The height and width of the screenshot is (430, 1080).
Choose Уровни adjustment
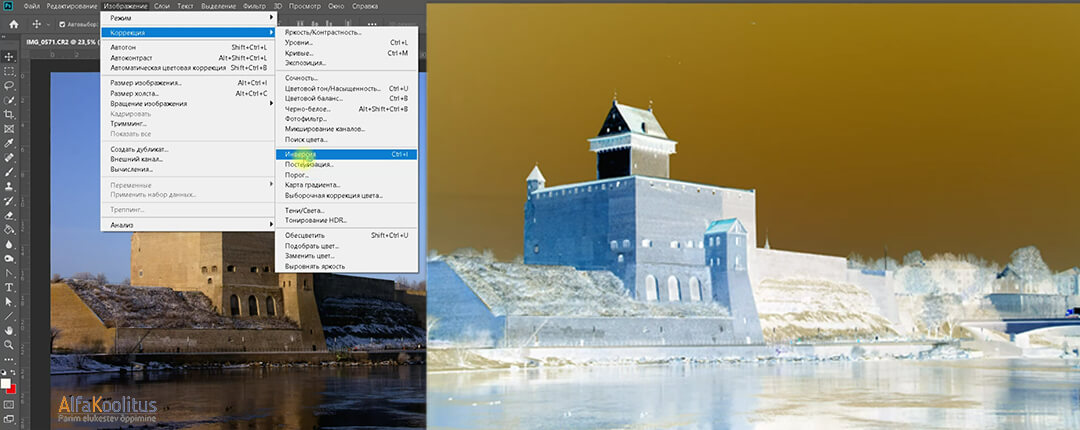coord(346,43)
